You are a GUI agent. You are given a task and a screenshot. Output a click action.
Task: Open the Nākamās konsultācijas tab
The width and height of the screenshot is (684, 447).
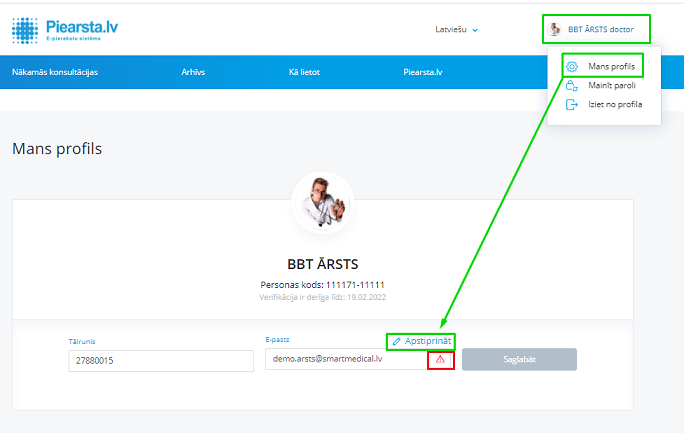click(55, 73)
